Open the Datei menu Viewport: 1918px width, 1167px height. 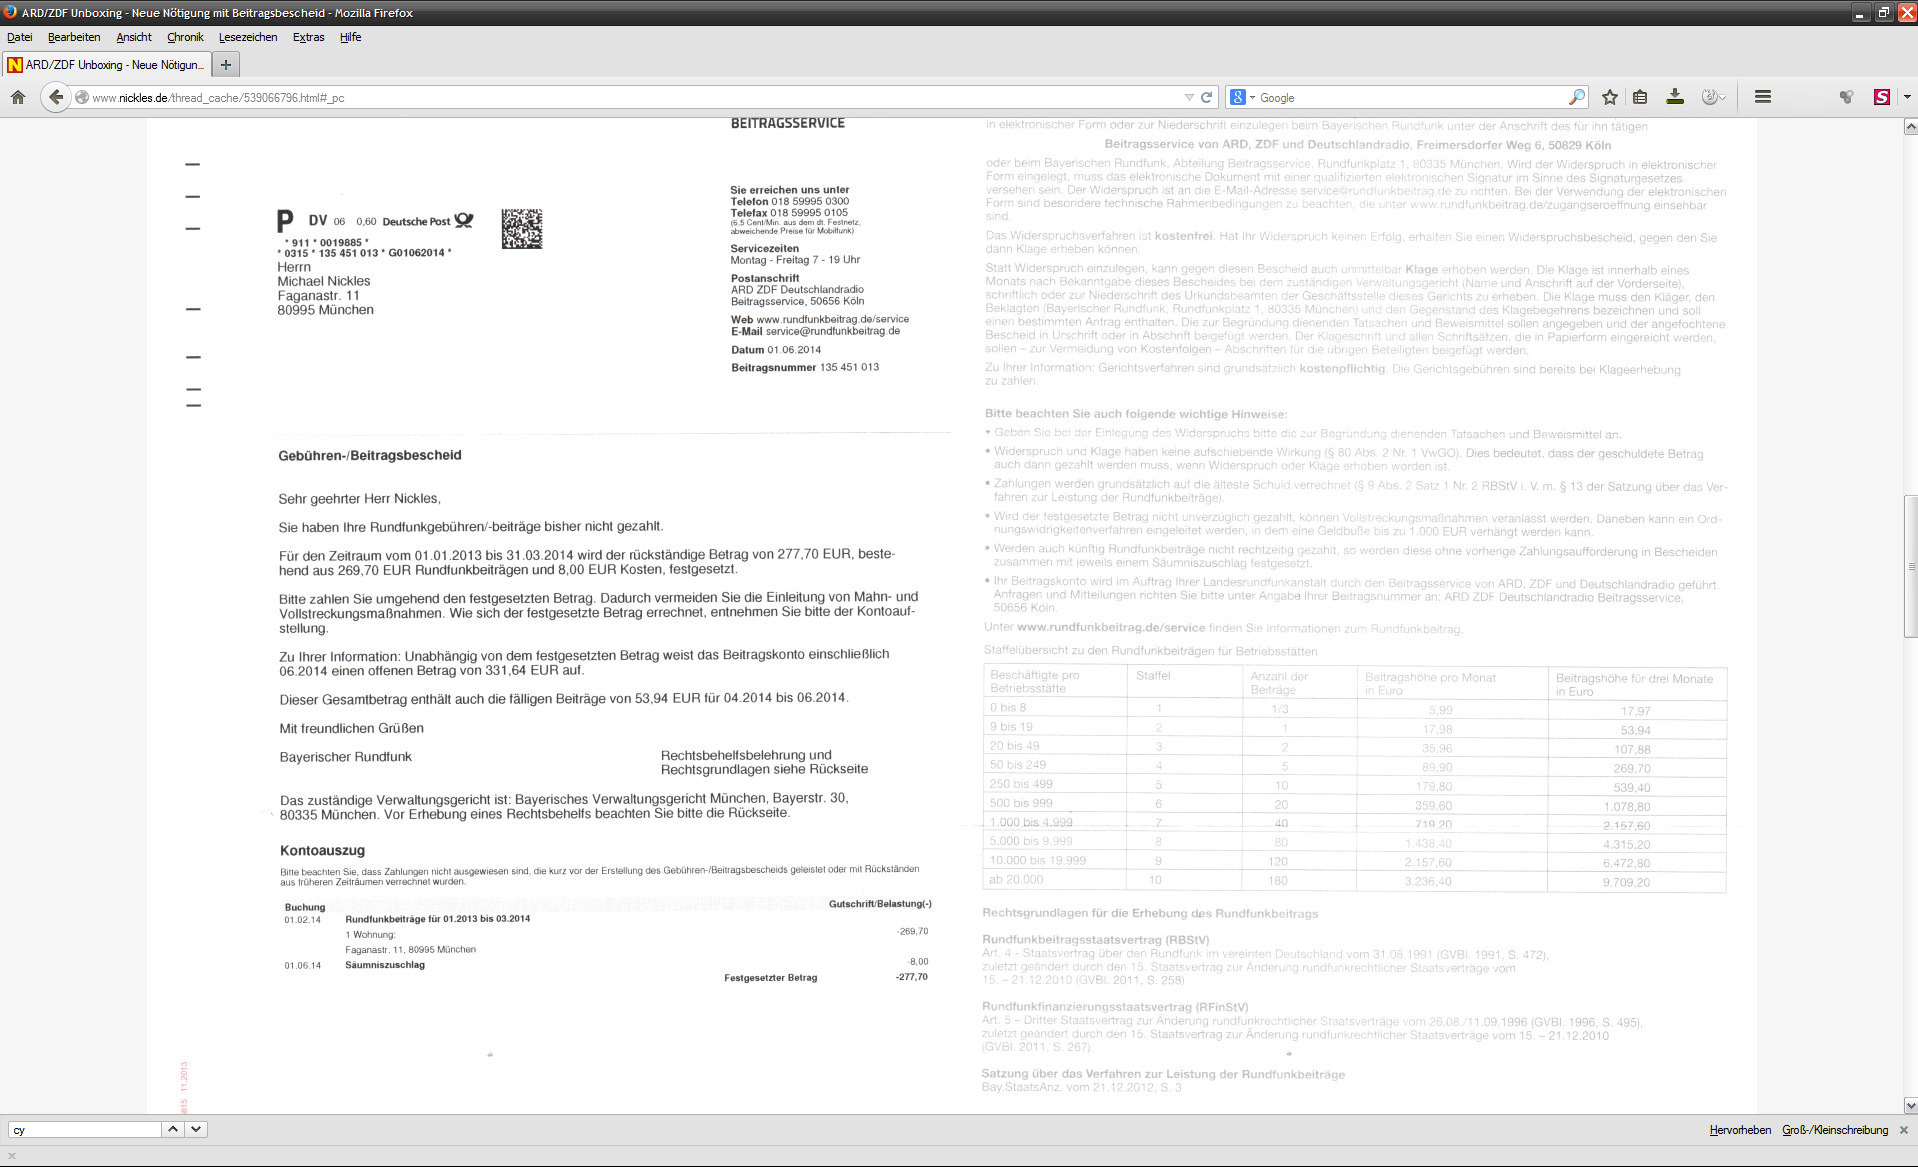coord(20,37)
